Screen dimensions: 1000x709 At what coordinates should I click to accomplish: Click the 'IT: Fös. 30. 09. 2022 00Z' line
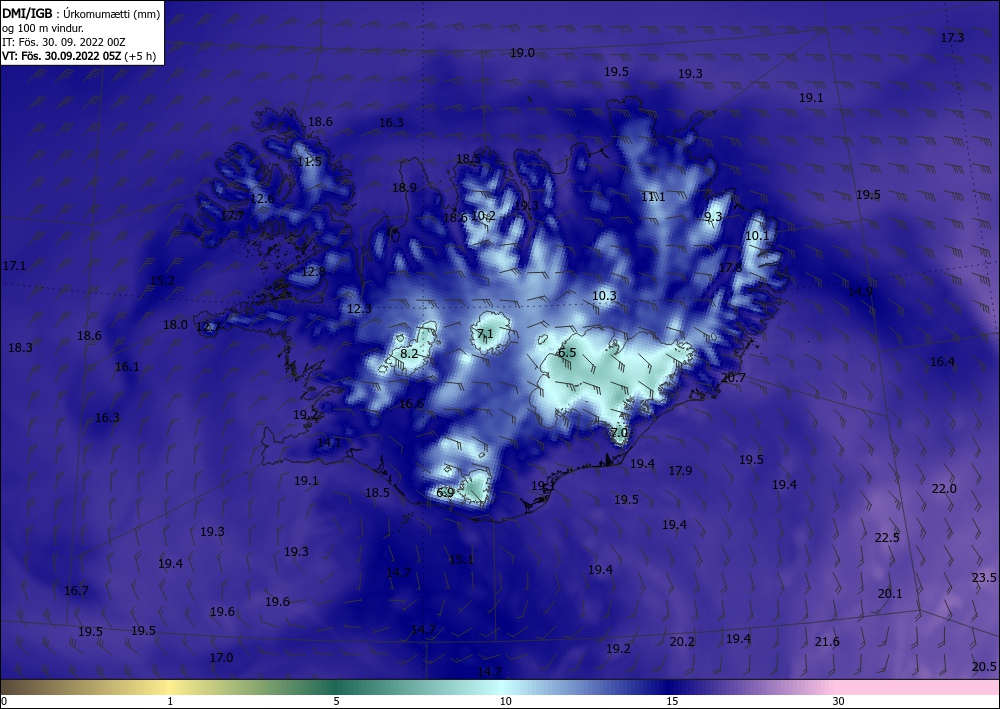pos(64,42)
